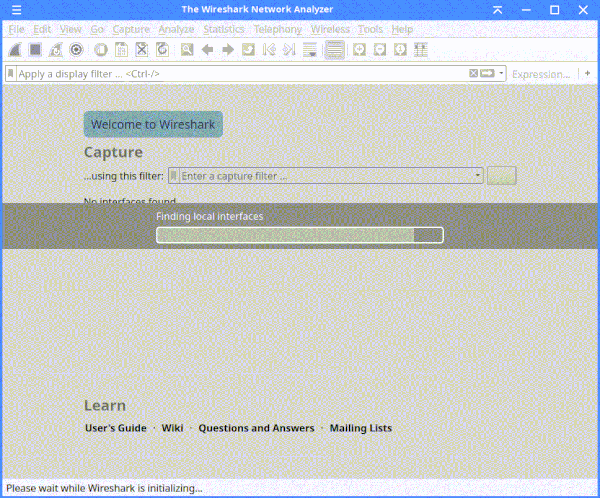Open the Expression… dialog

point(541,74)
